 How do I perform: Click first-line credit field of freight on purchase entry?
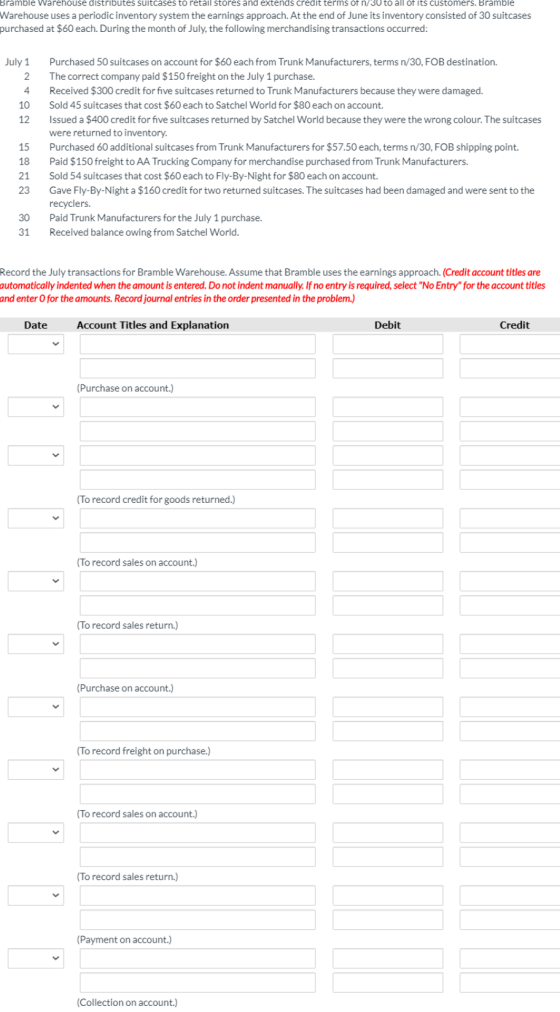coord(510,707)
